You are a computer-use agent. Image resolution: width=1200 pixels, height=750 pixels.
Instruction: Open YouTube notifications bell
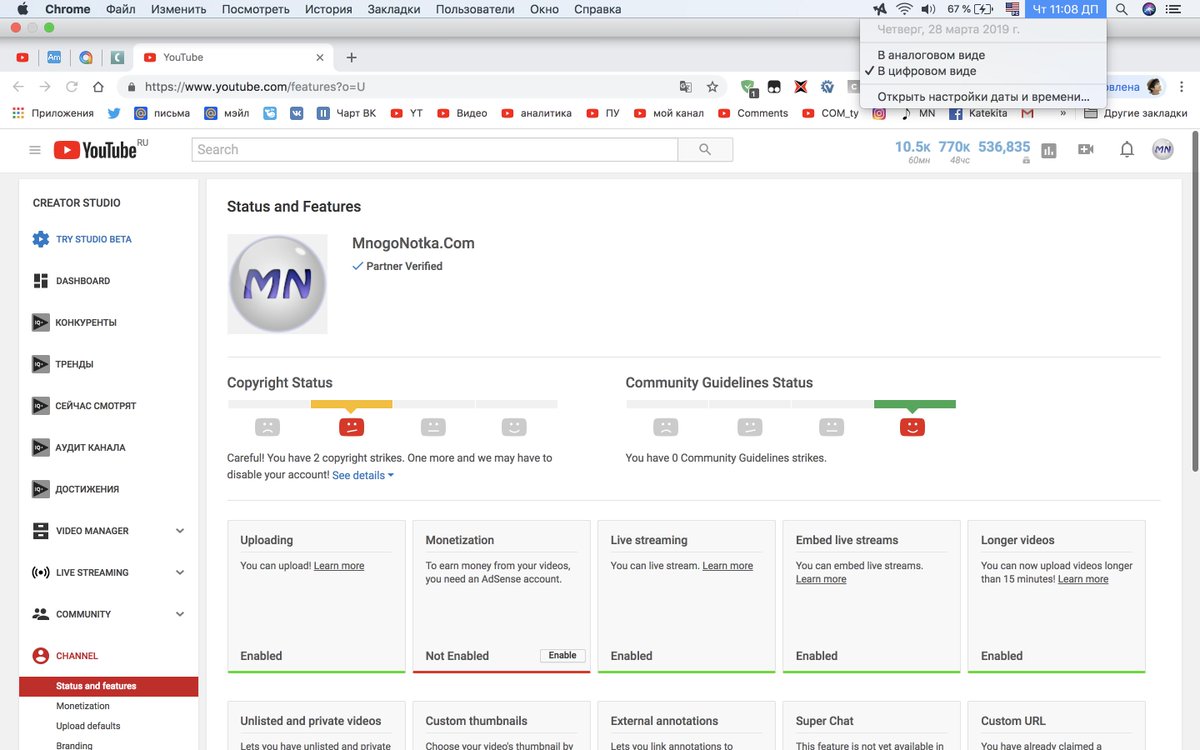(1127, 150)
